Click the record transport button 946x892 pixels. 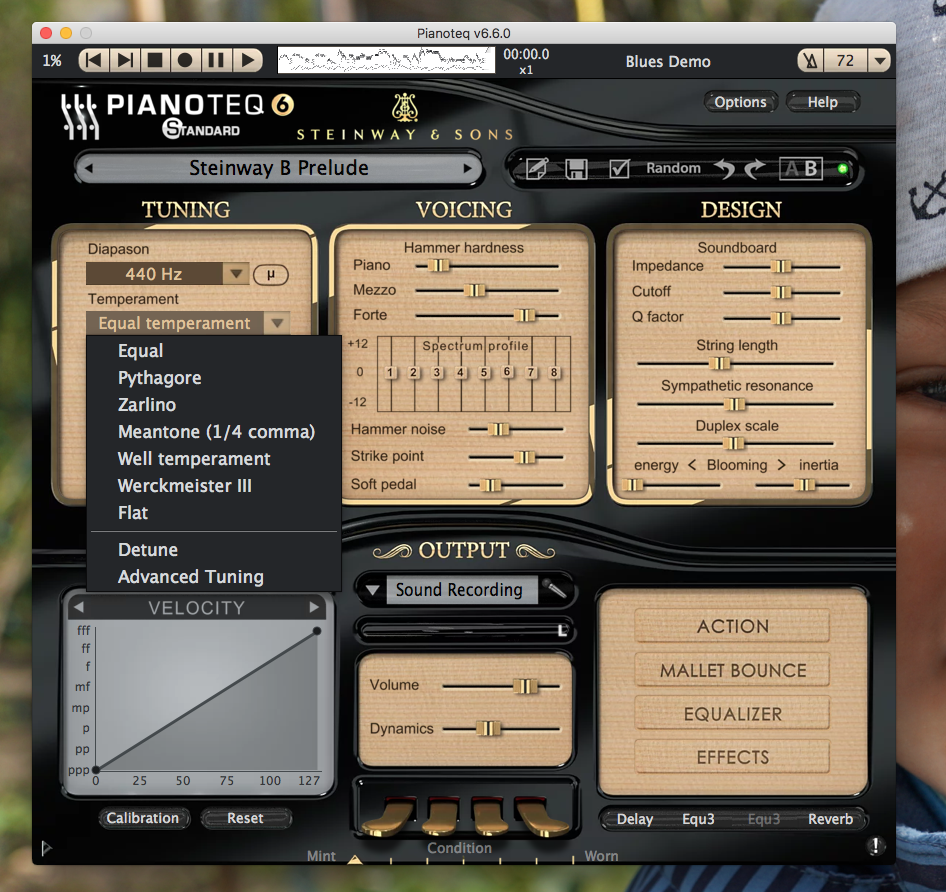tap(185, 60)
